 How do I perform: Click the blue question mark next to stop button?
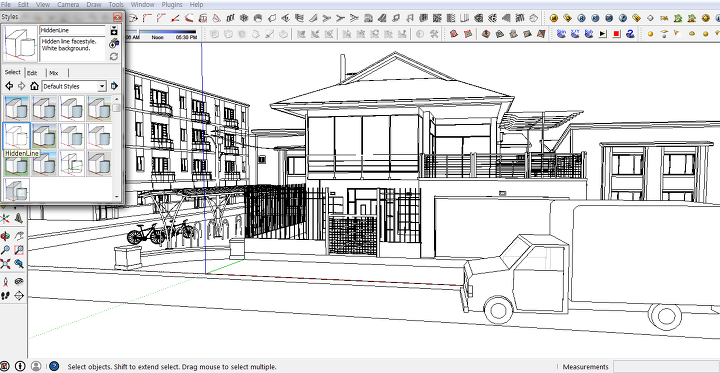pyautogui.click(x=630, y=34)
